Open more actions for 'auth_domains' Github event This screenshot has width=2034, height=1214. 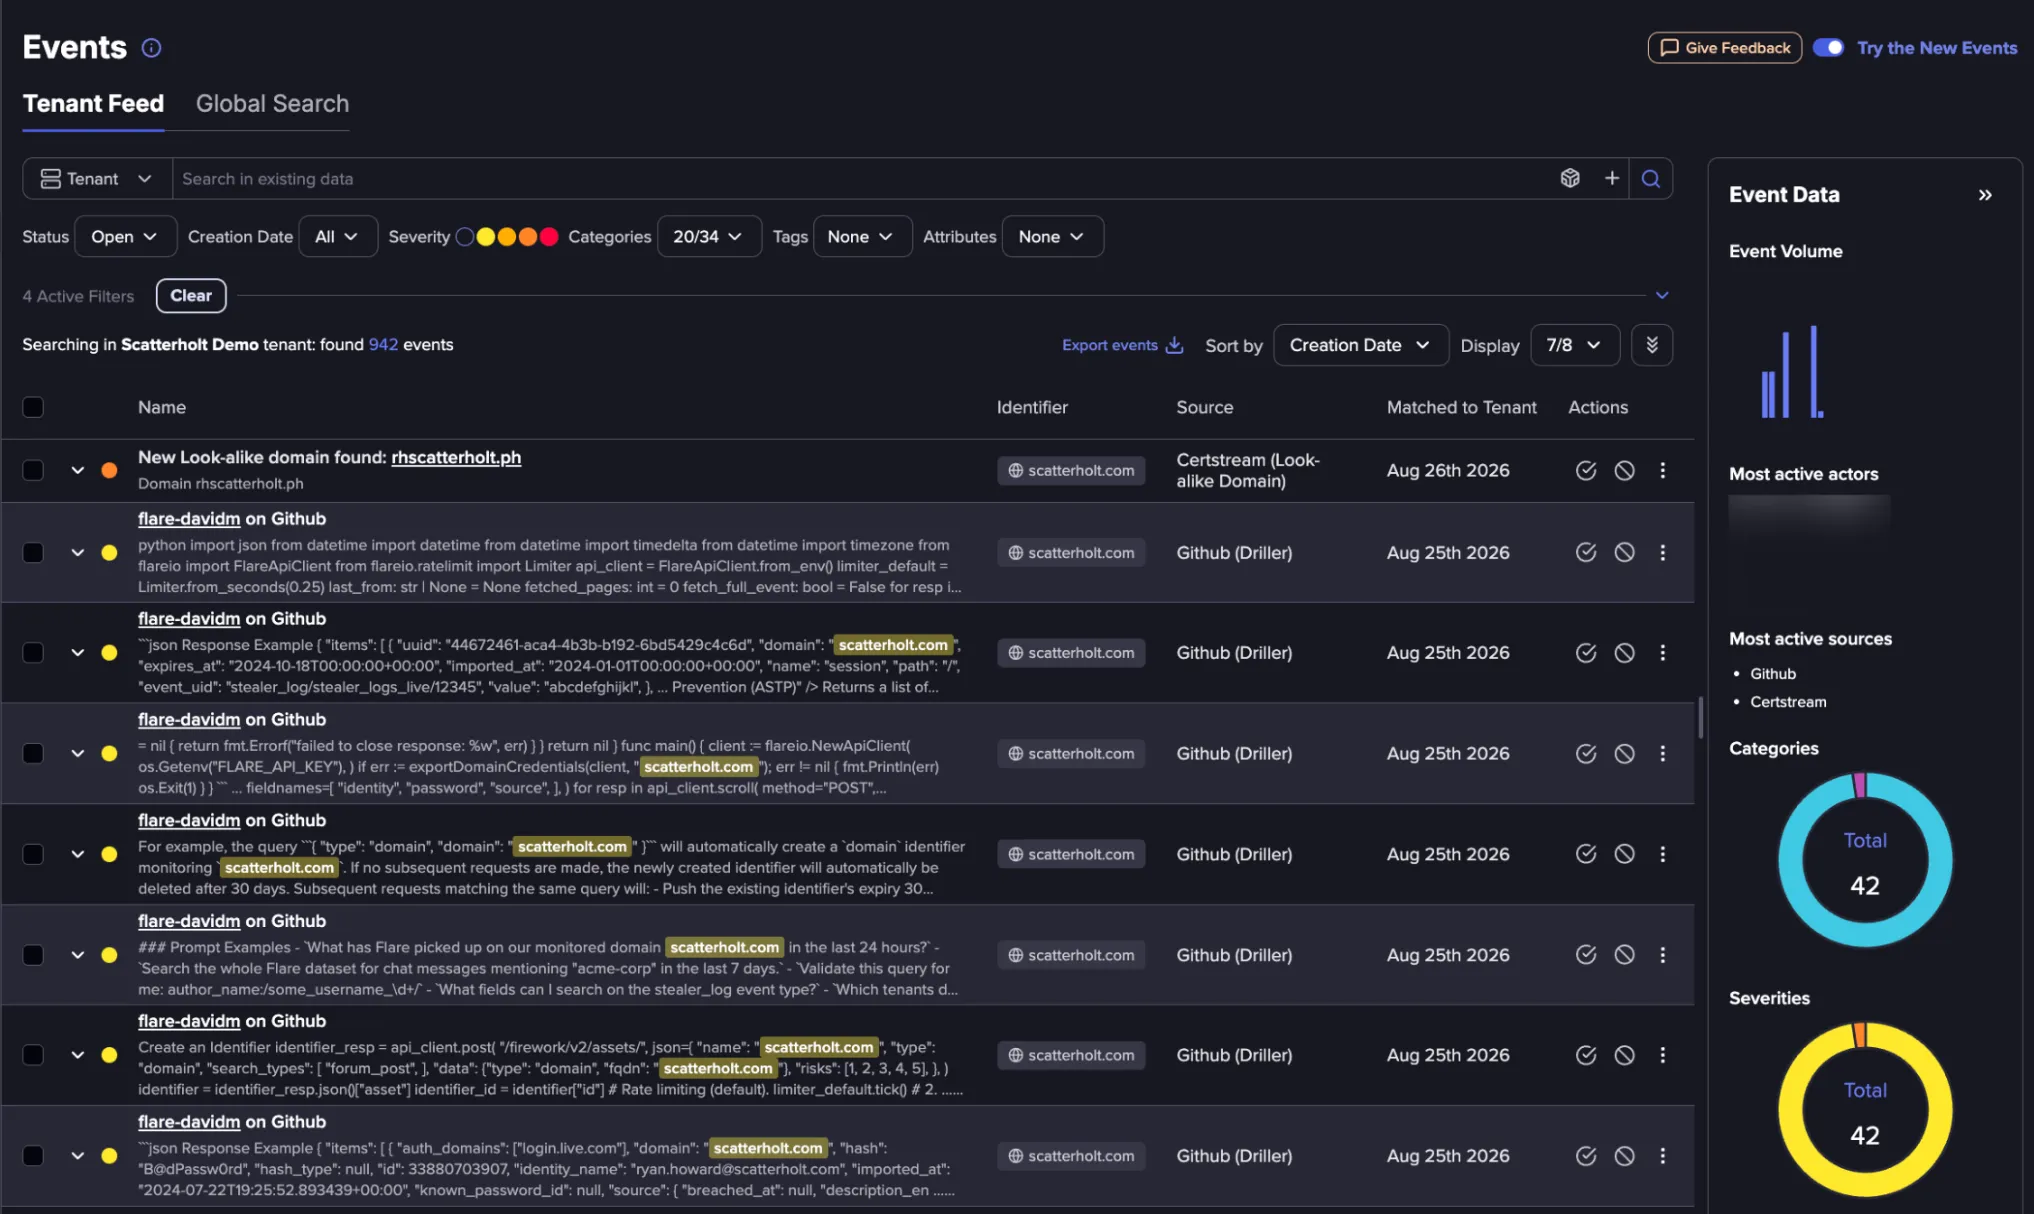[1663, 1156]
